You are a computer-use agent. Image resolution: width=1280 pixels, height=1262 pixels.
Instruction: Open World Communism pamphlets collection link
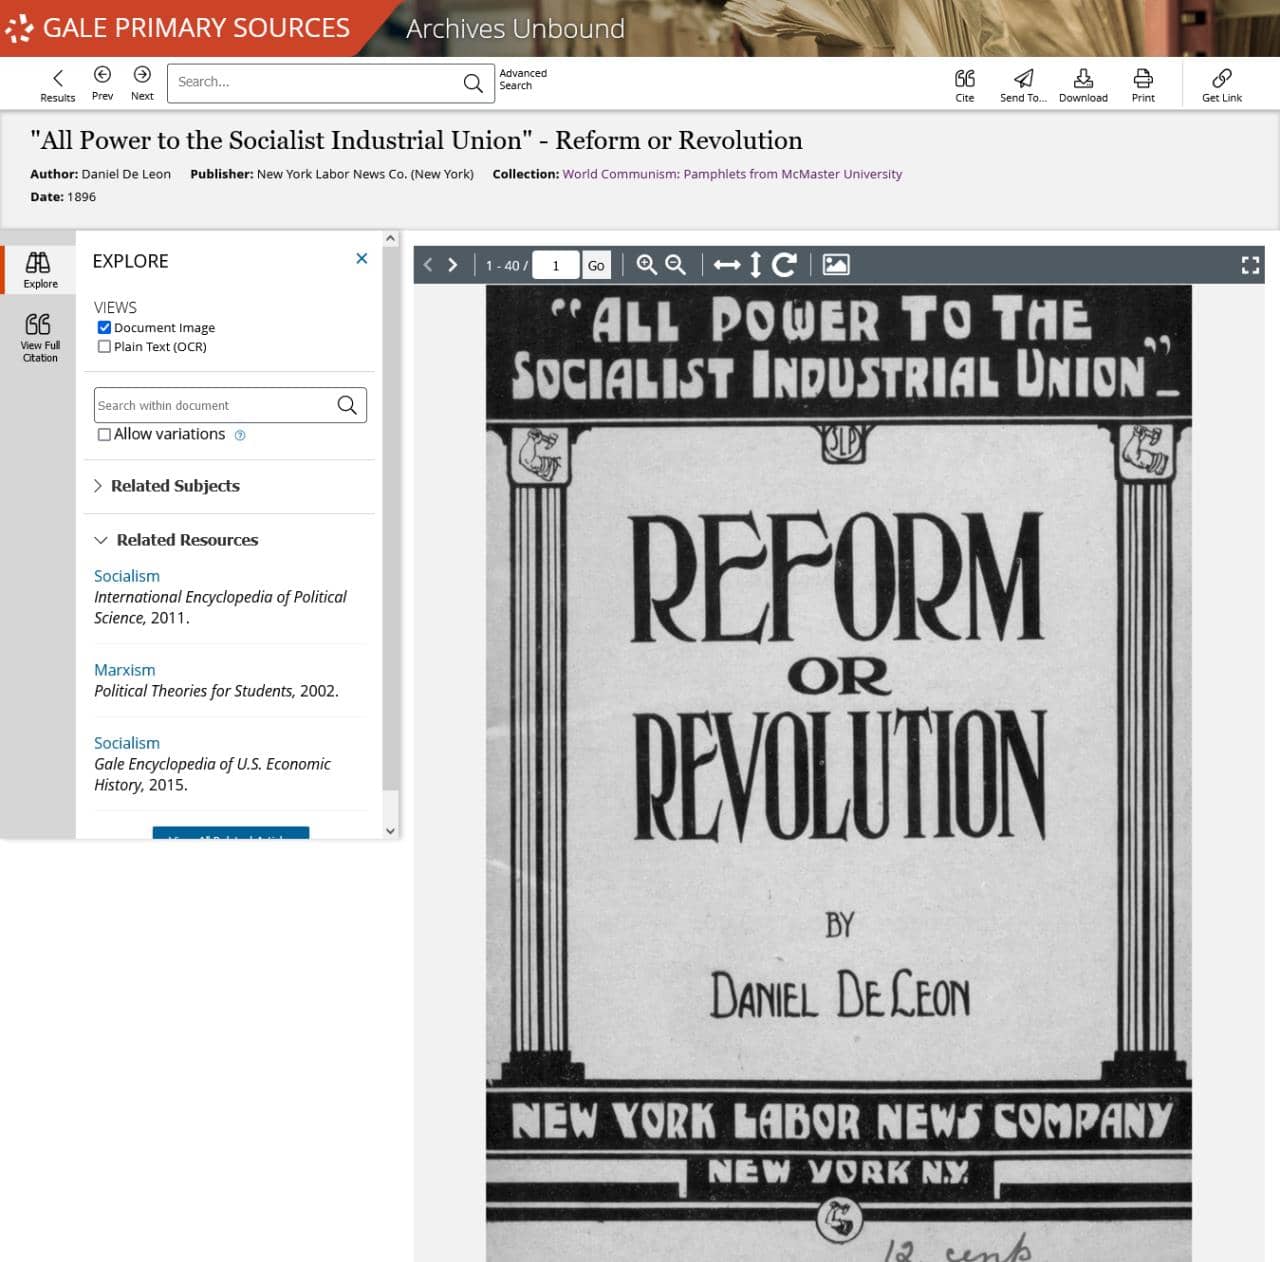(x=732, y=174)
